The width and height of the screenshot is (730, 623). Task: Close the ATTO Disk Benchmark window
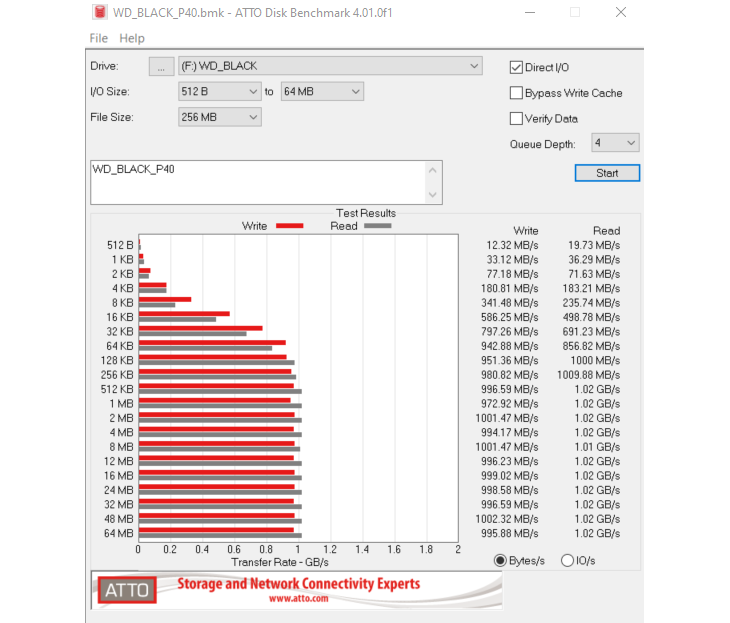[x=621, y=13]
